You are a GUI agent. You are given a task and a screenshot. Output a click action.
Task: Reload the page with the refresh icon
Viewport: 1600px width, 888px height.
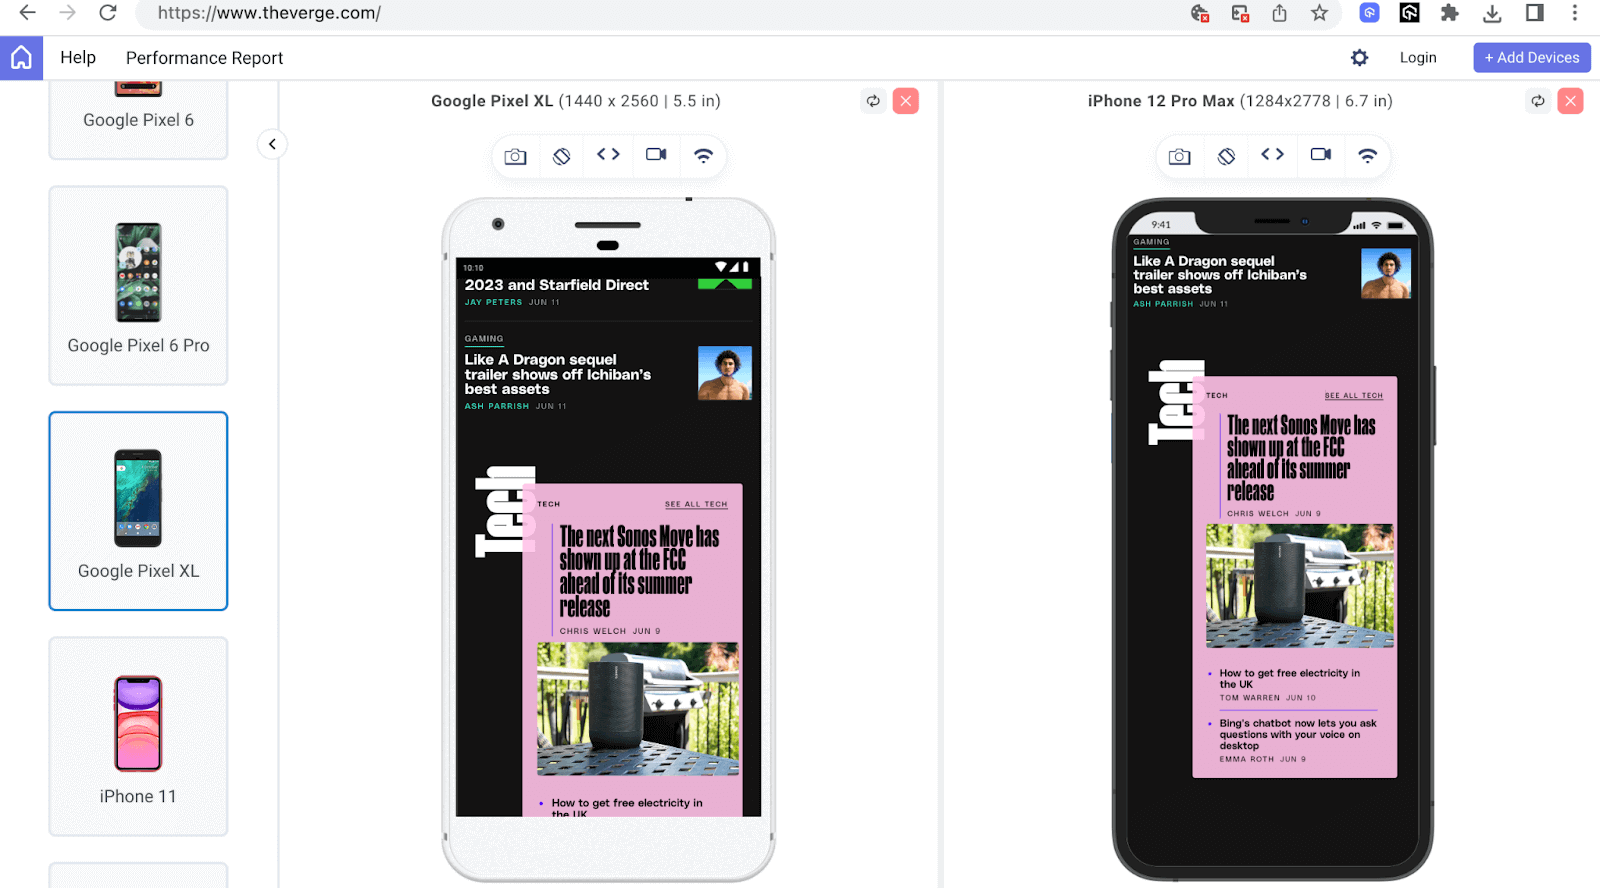[x=108, y=13]
